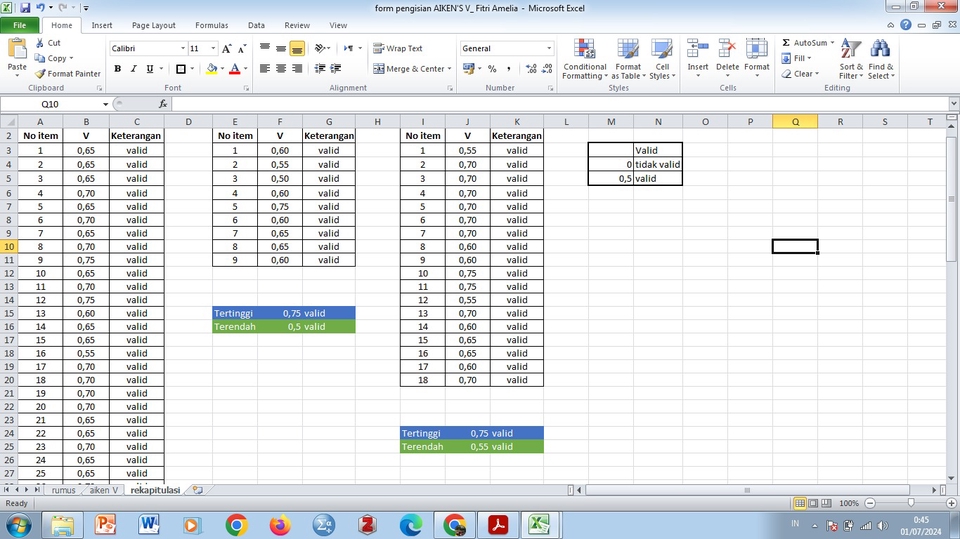960x539 pixels.
Task: Open the File tab
Action: click(20, 25)
